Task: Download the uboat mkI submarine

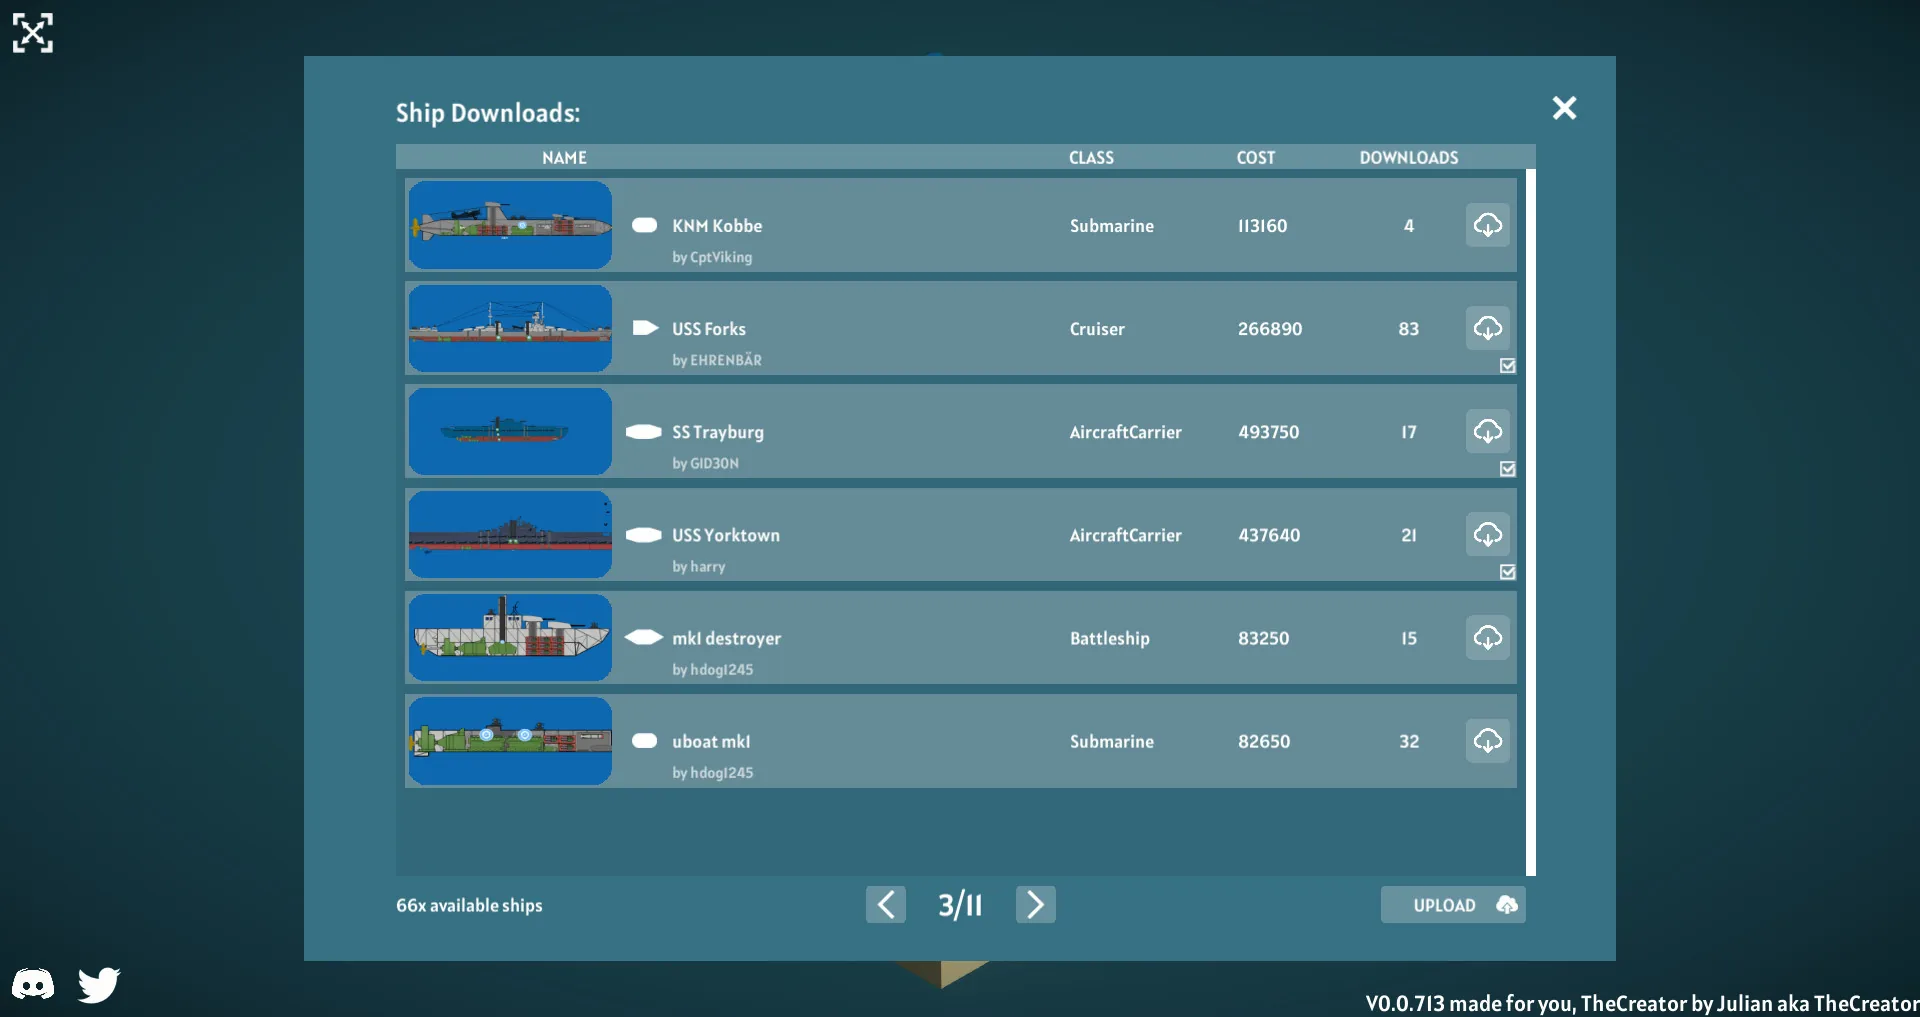Action: coord(1487,740)
